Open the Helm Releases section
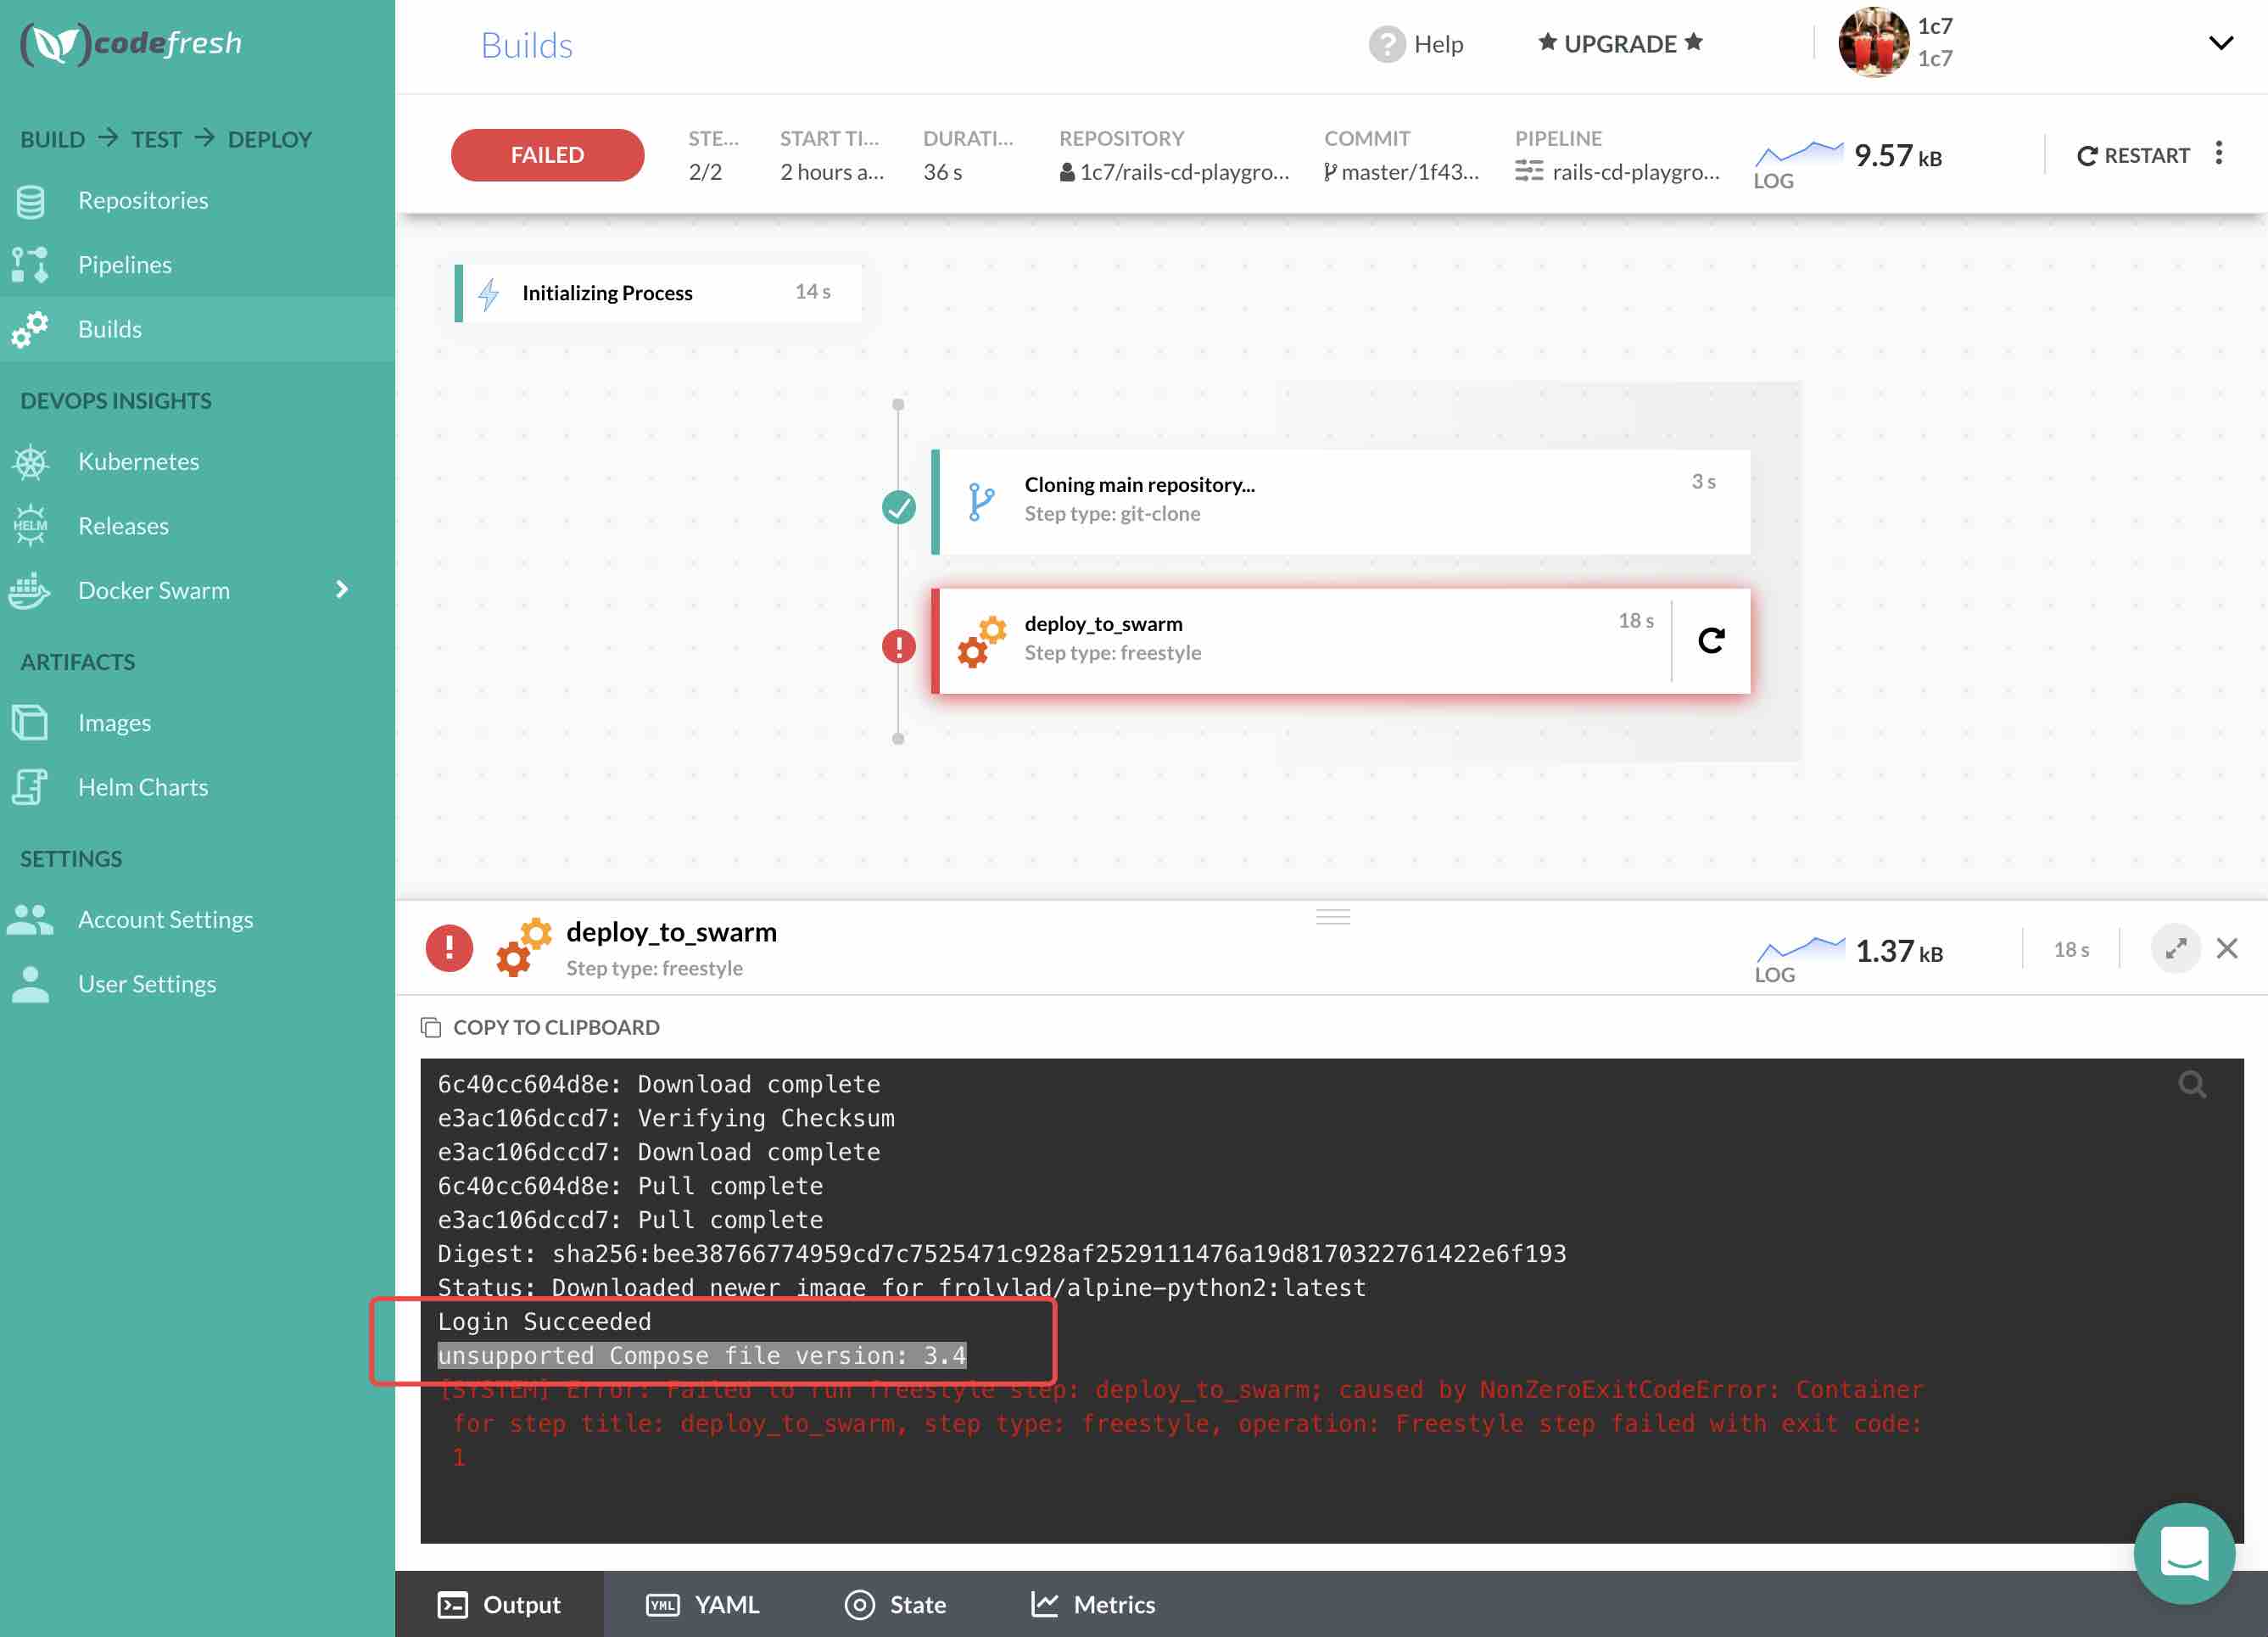Image resolution: width=2268 pixels, height=1637 pixels. tap(124, 525)
